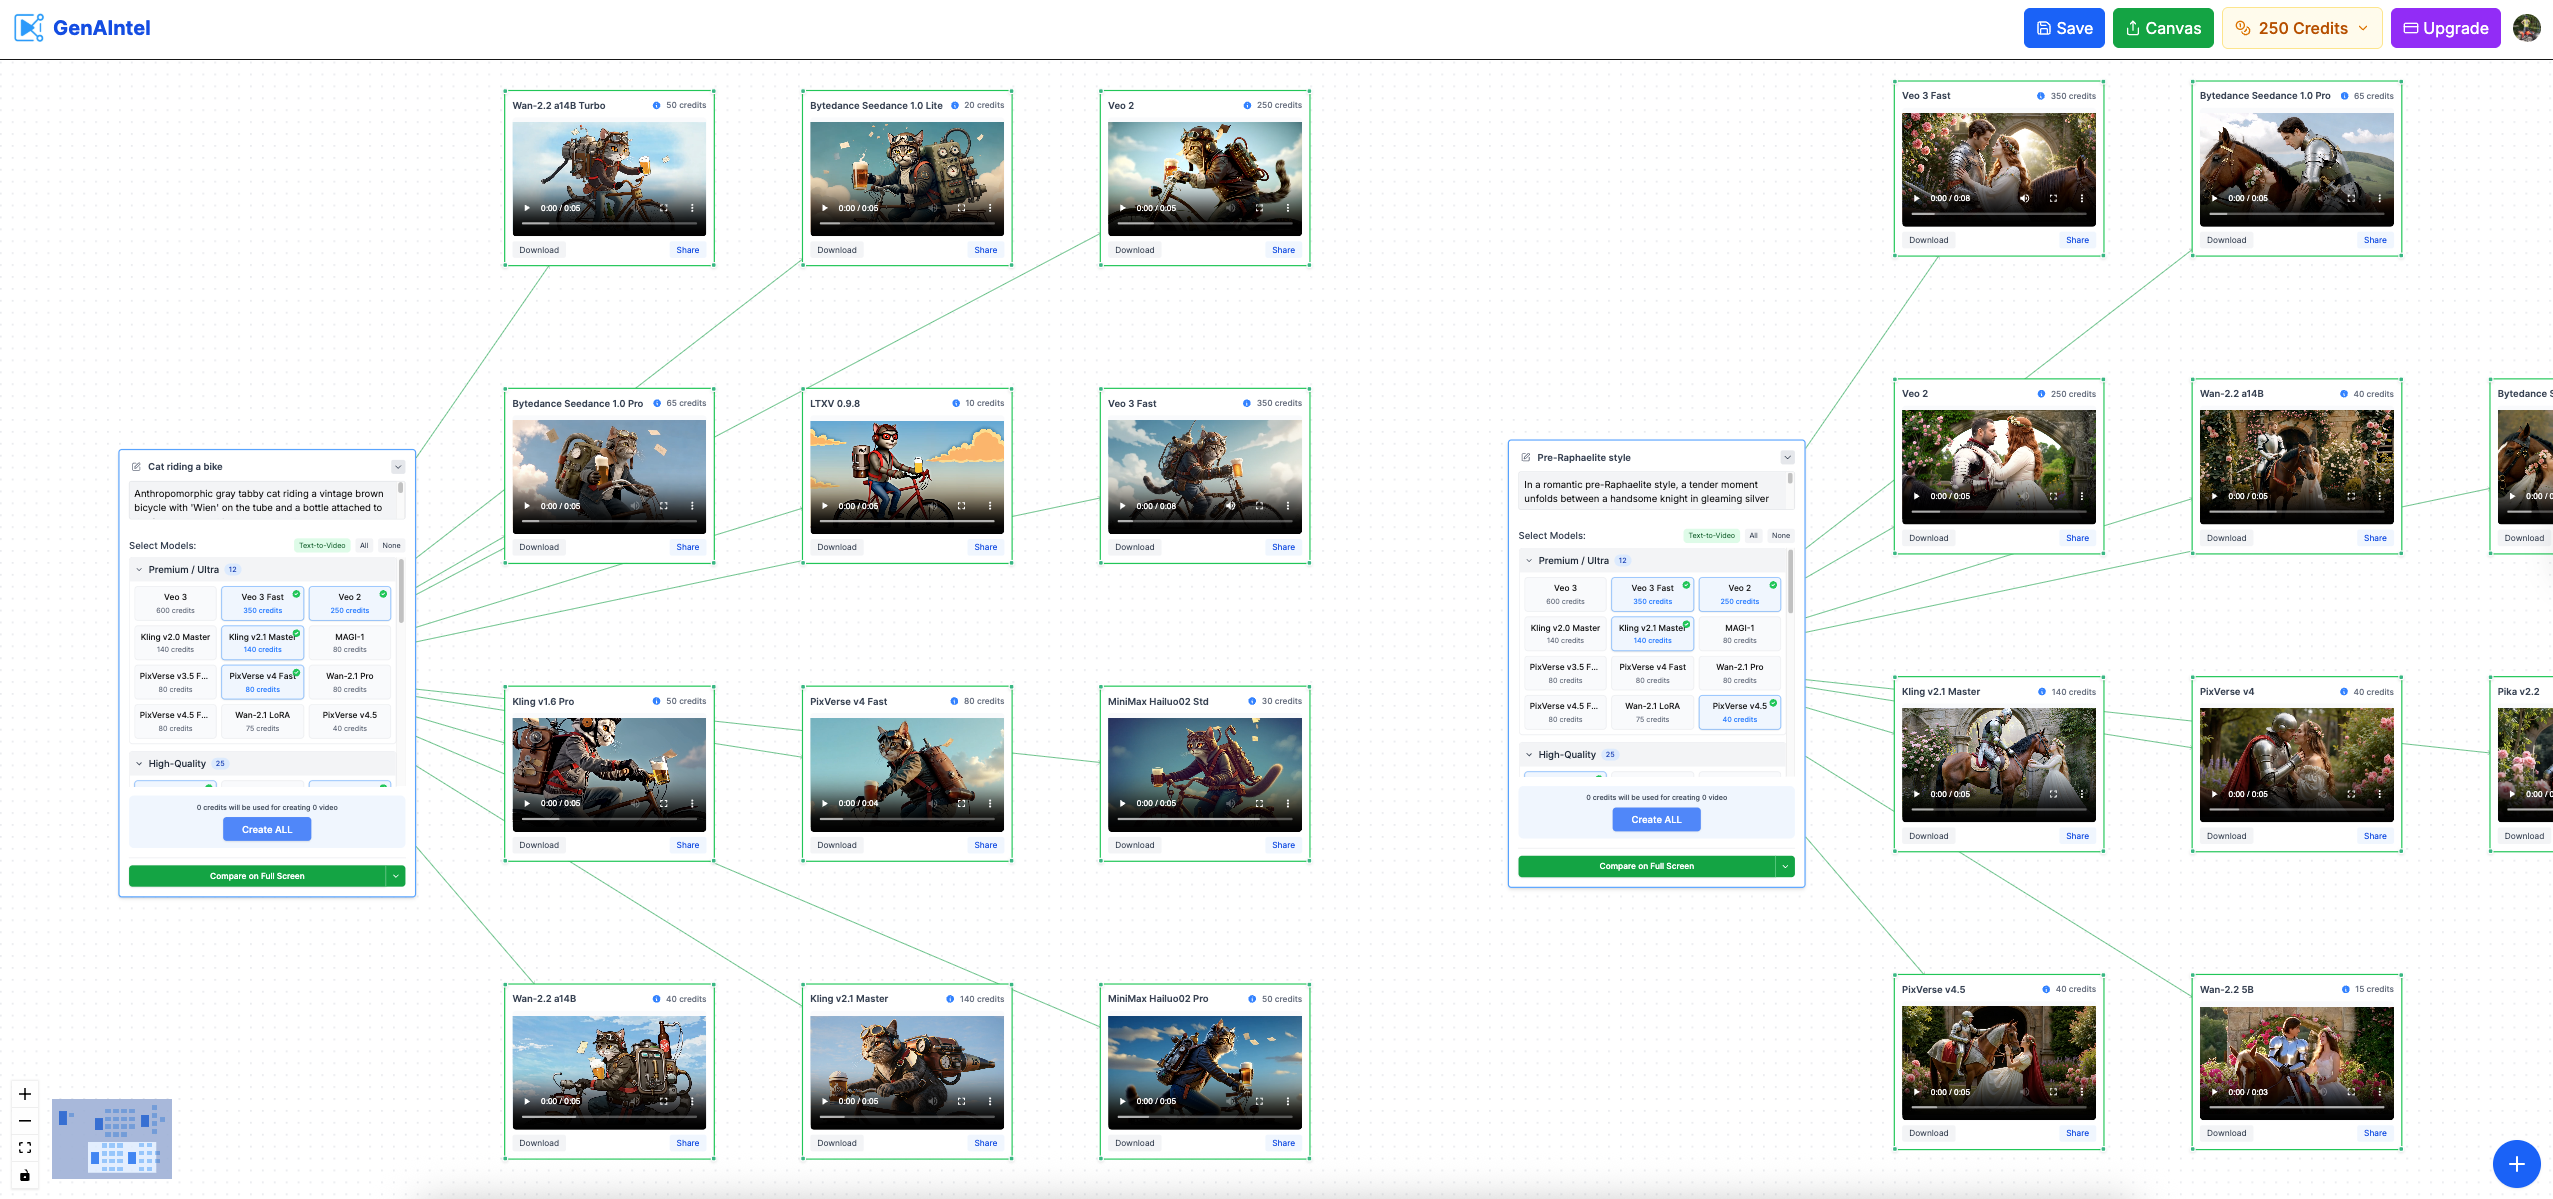Play the Wan-2.2 a14B Turbo cat video

click(527, 209)
